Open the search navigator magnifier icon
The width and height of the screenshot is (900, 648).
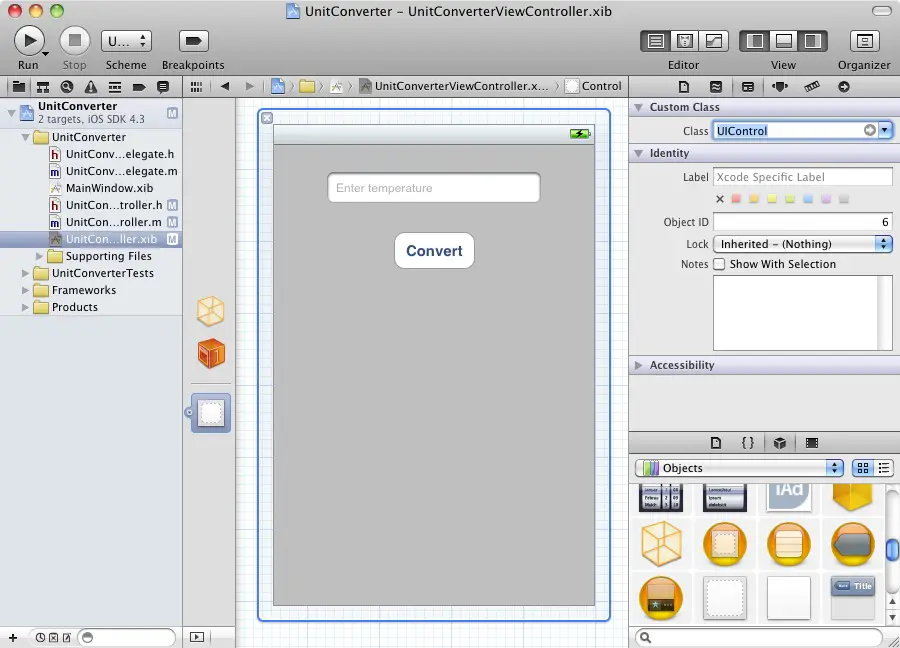click(67, 87)
